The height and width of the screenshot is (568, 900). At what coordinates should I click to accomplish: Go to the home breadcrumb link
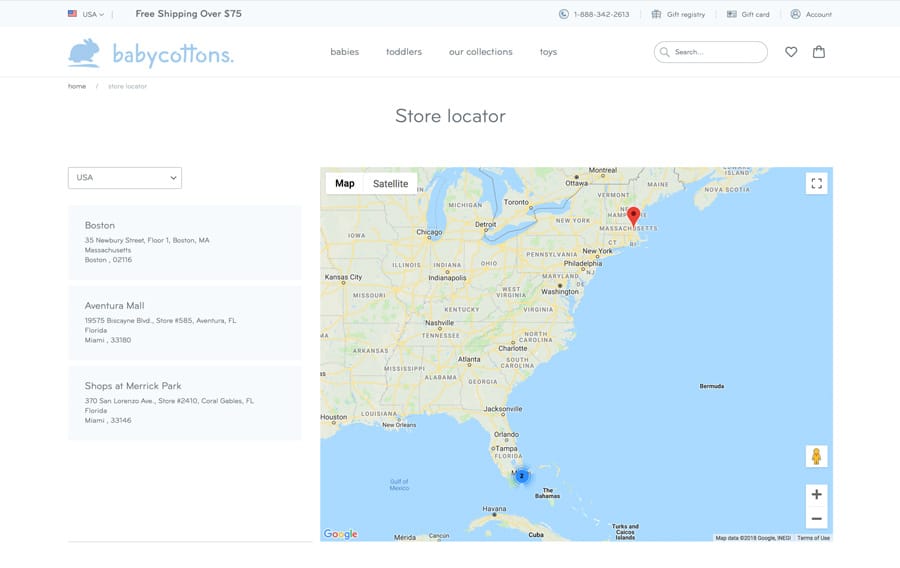(x=77, y=86)
